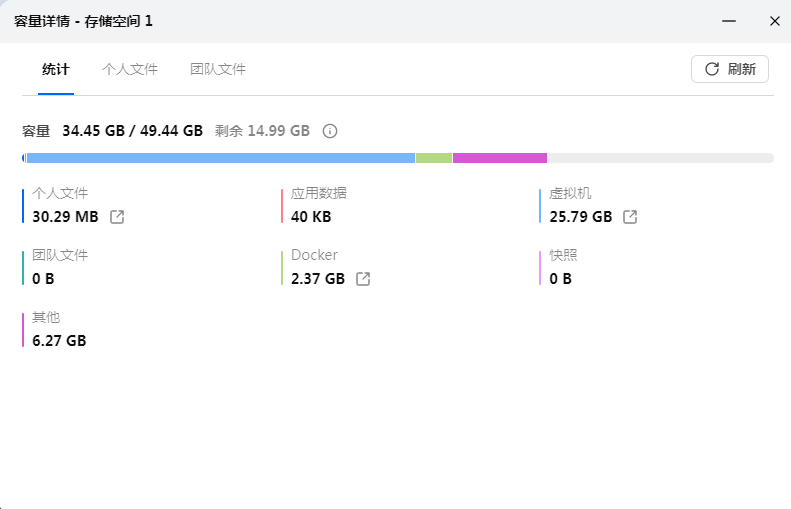The height and width of the screenshot is (509, 791).
Task: Click the refresh arrow icon
Action: 712,69
